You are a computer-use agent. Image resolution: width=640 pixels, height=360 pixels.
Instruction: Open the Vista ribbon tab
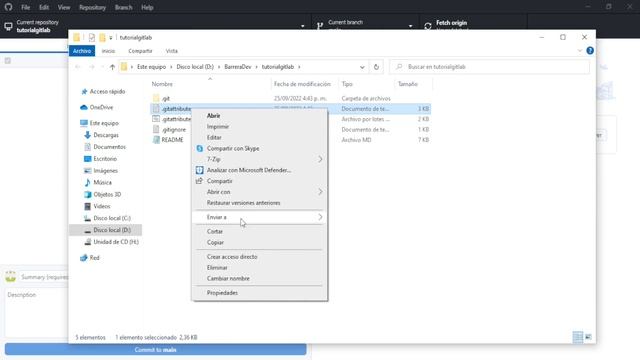(x=171, y=51)
